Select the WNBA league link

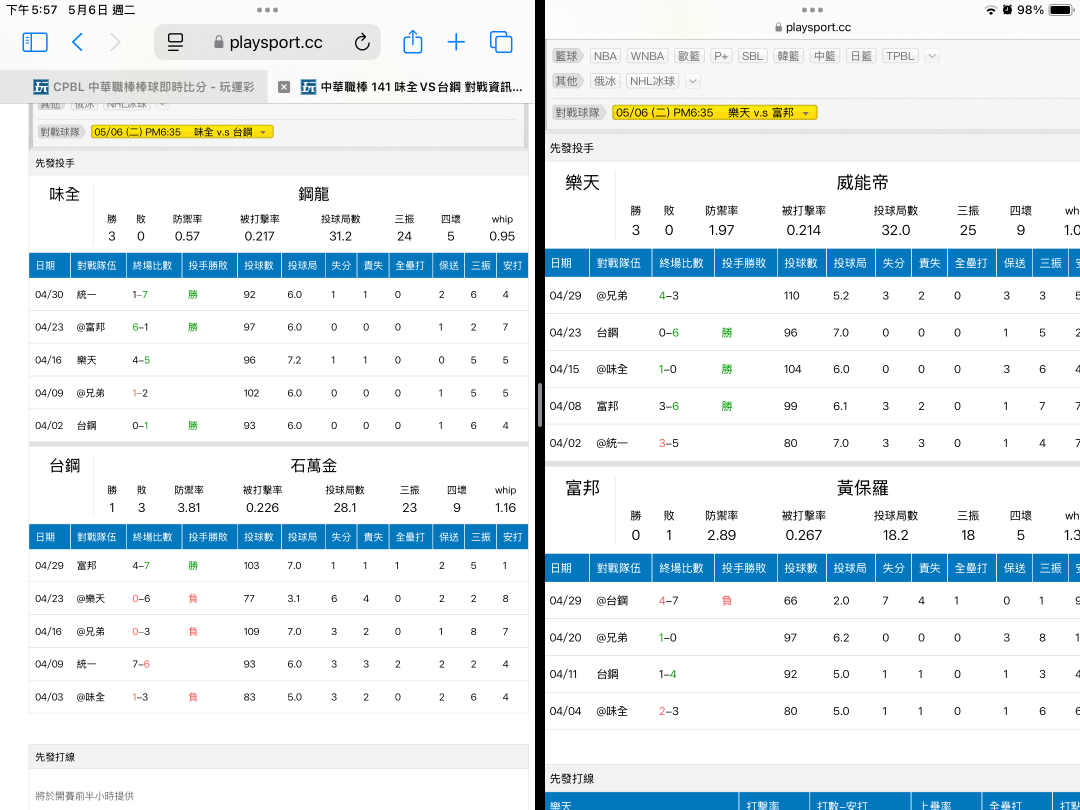click(647, 56)
